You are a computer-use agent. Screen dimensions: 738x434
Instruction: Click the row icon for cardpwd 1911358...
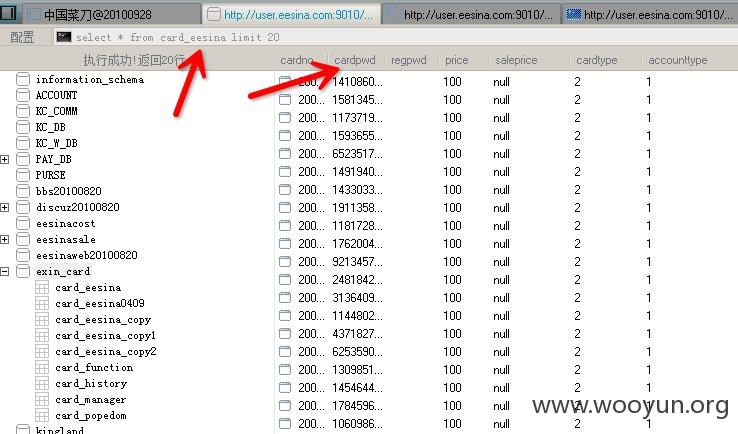point(285,208)
